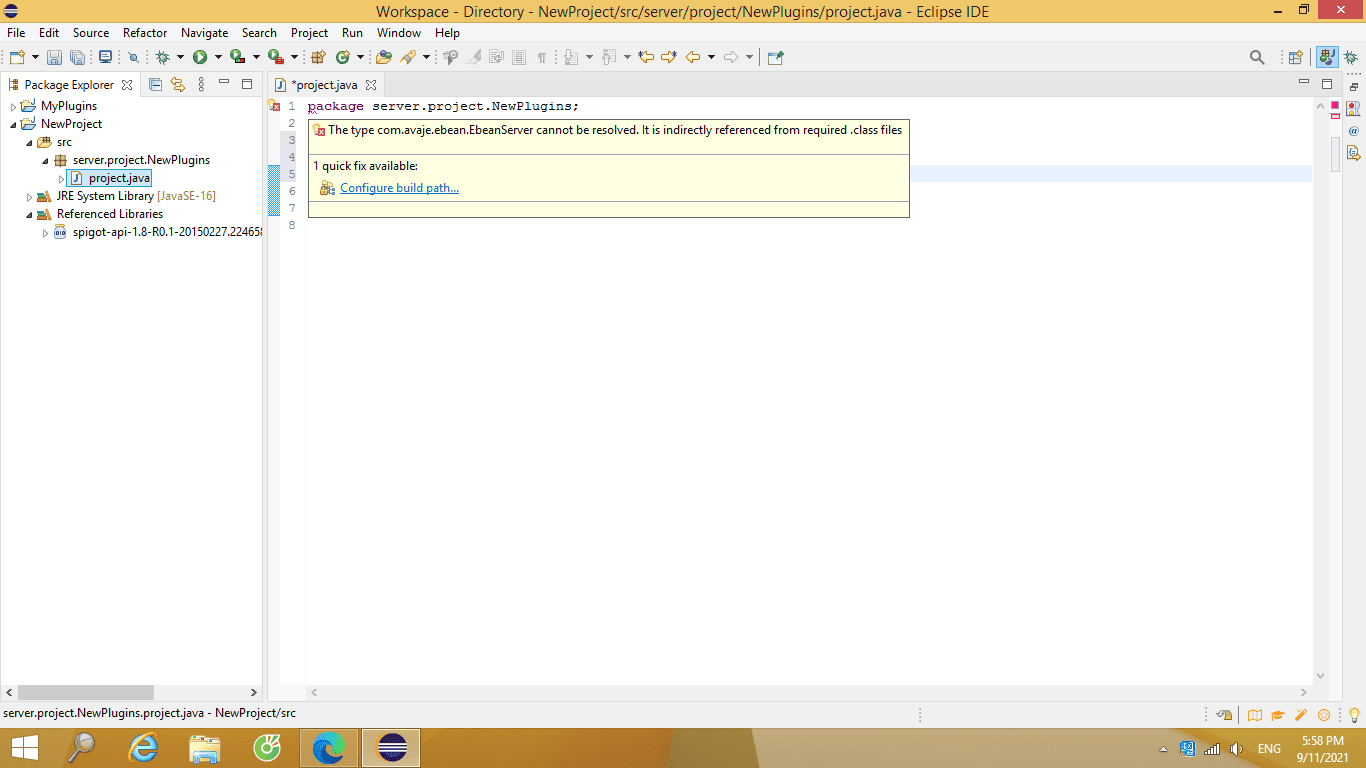Viewport: 1366px width, 768px height.
Task: Toggle Link with Editor in Package Explorer
Action: click(178, 85)
